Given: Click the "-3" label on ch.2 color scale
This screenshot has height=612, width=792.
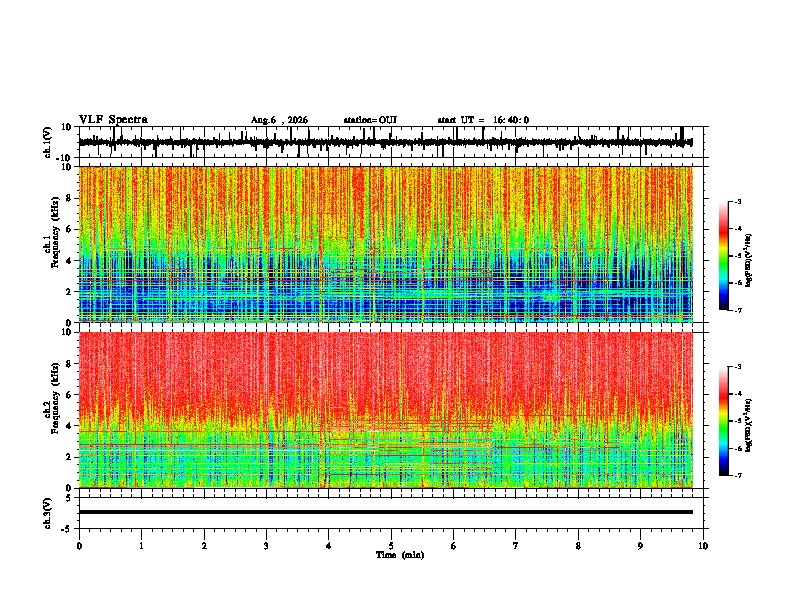Looking at the screenshot, I should click(x=737, y=367).
